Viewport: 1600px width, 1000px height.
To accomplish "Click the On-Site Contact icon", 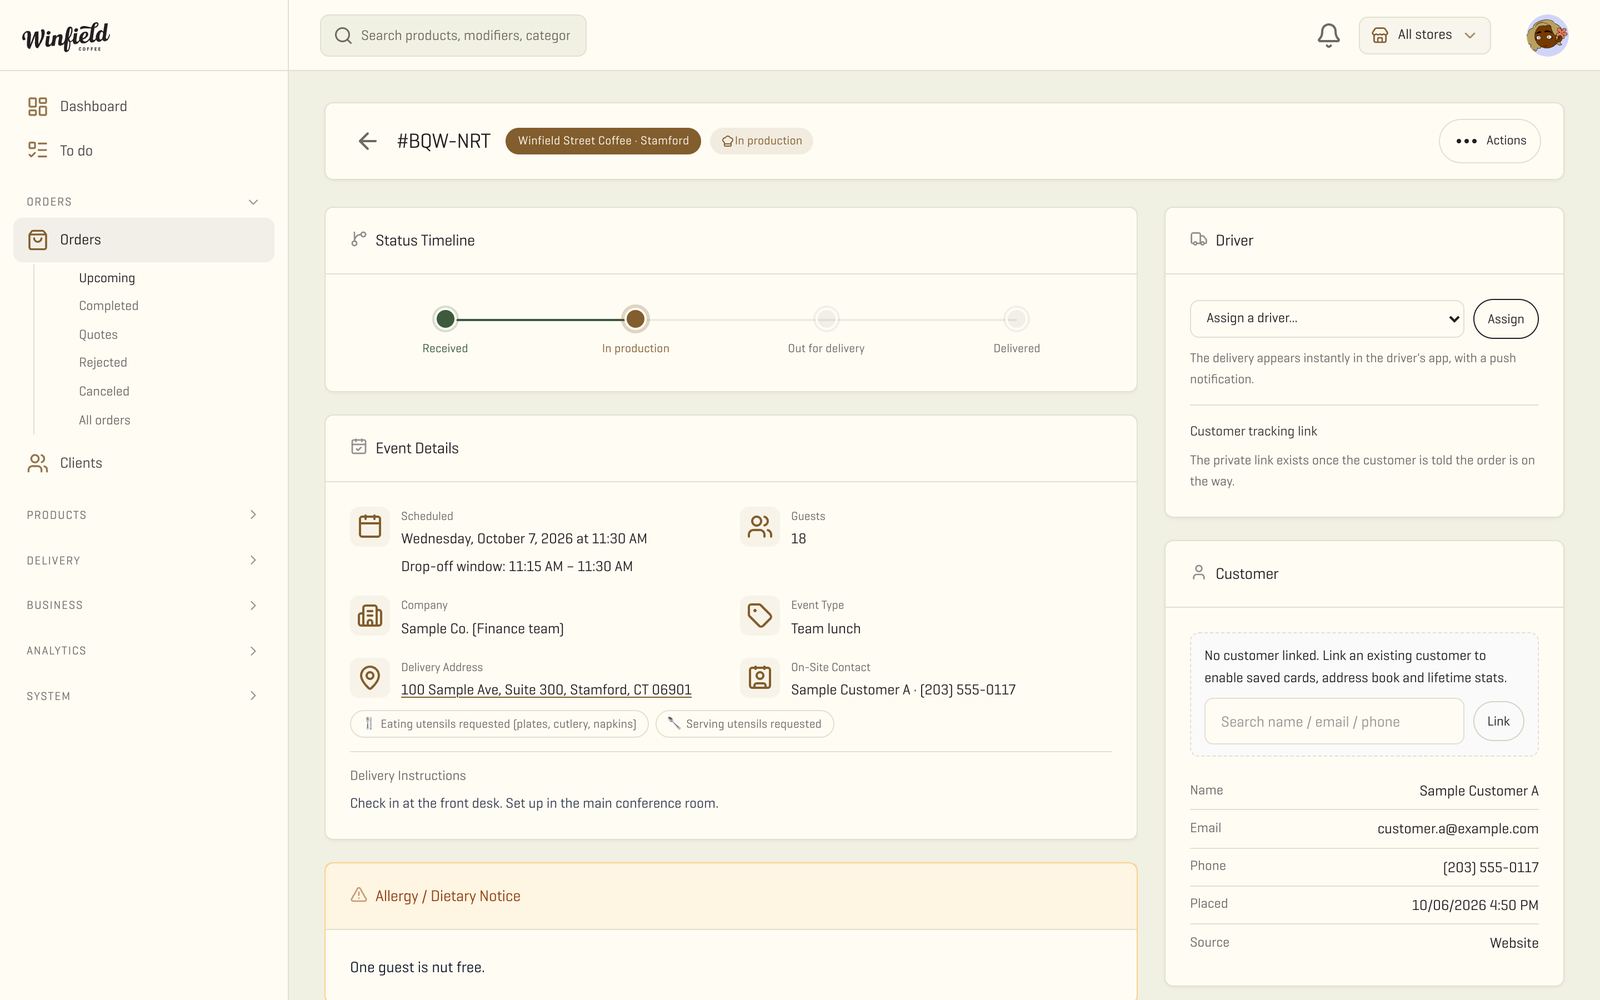I will [x=760, y=678].
